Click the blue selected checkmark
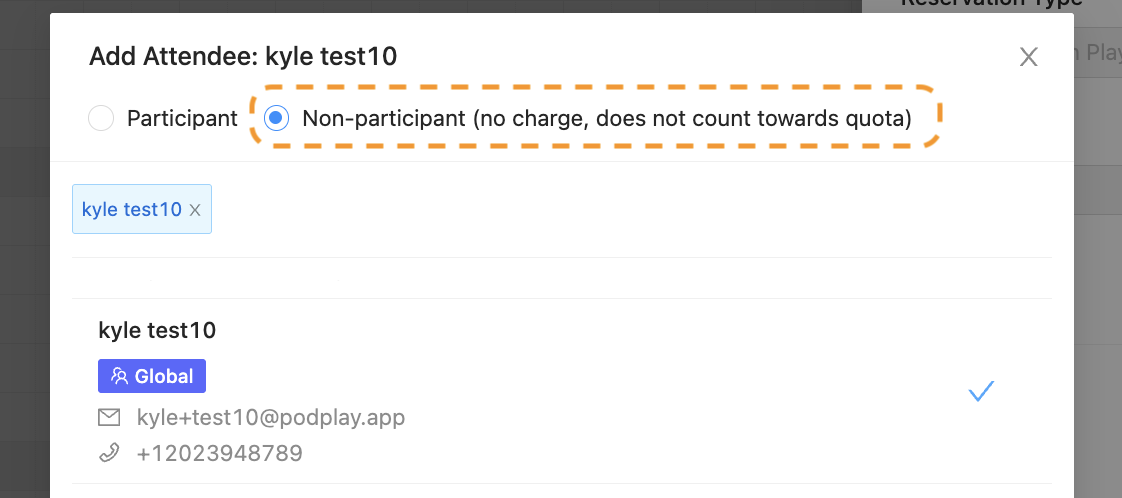Image resolution: width=1122 pixels, height=498 pixels. coord(981,392)
